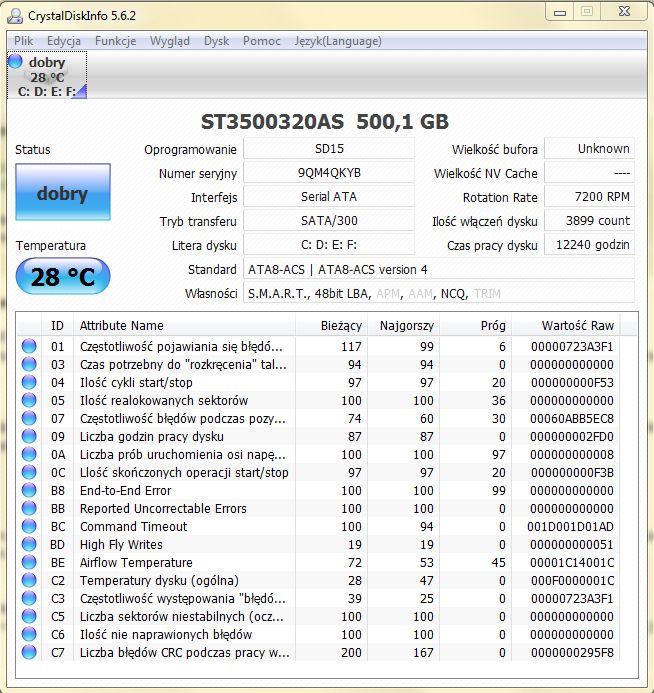This screenshot has height=693, width=654.
Task: Click the Bieżący column header
Action: click(331, 326)
